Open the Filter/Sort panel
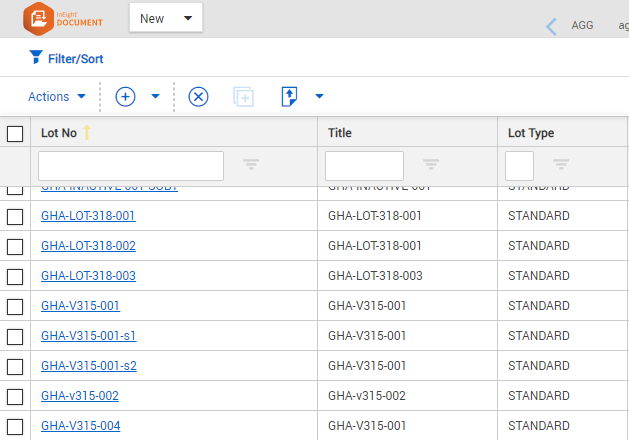The image size is (629, 440). 65,59
